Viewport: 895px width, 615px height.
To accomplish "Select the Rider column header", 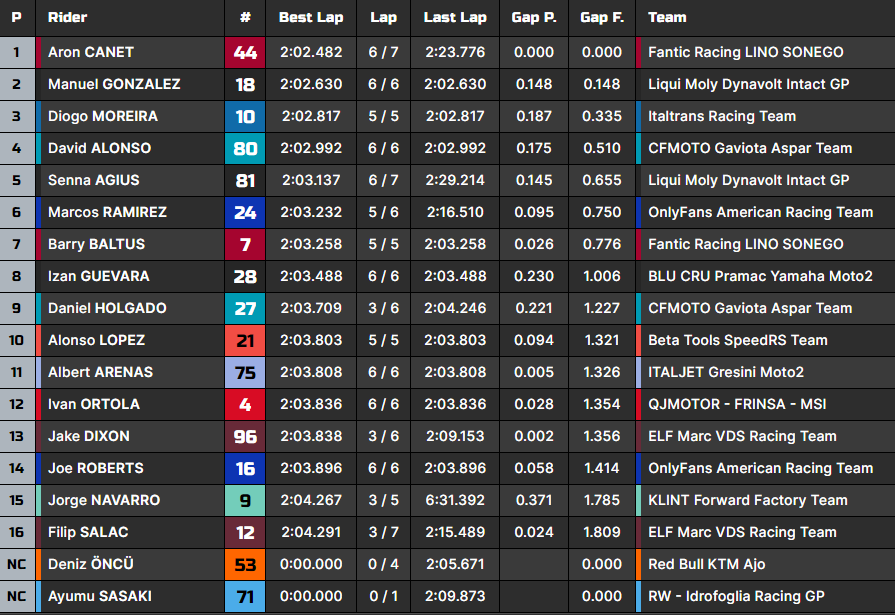I will (x=67, y=17).
